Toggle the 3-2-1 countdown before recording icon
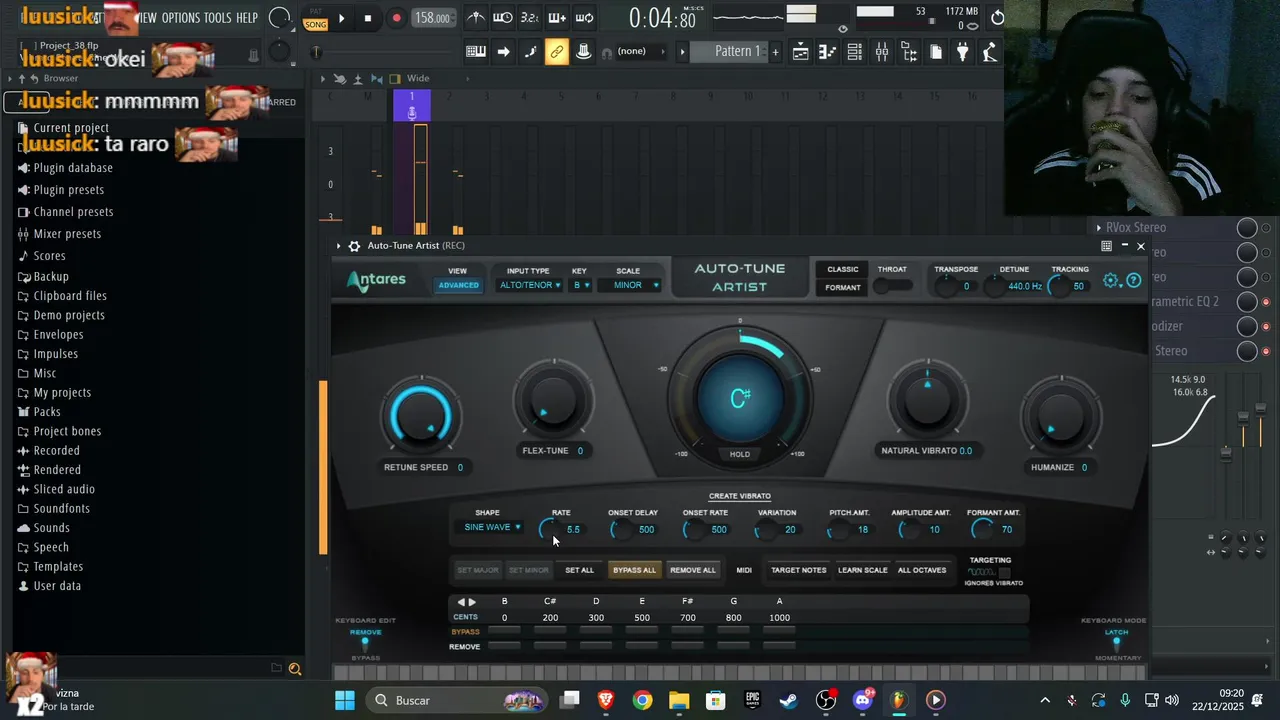The image size is (1280, 720). pyautogui.click(x=530, y=17)
